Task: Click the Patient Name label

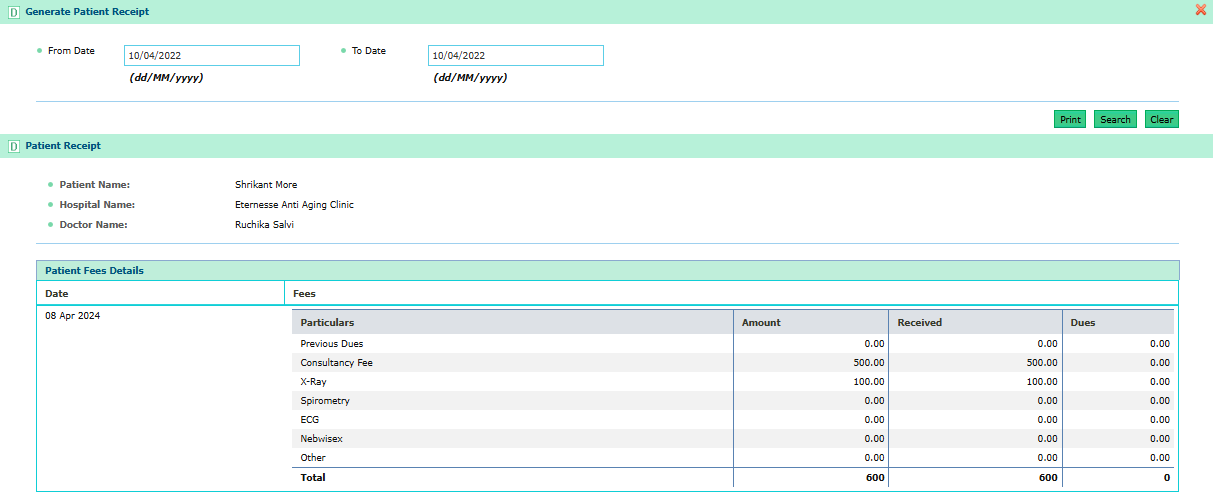Action: click(x=95, y=185)
